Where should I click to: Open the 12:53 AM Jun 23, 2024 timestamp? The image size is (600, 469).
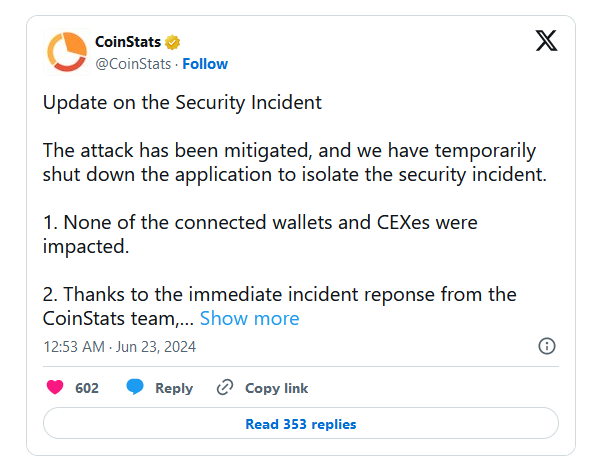(x=119, y=347)
